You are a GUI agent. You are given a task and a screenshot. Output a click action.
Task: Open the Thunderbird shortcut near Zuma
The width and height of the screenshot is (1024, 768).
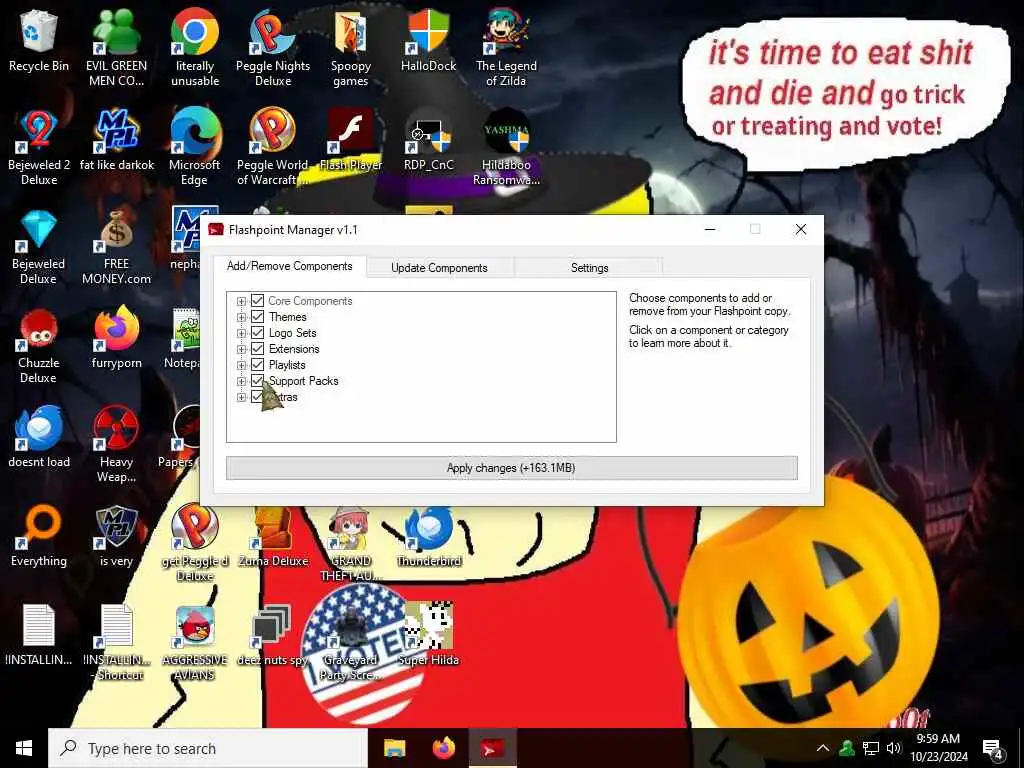[428, 537]
